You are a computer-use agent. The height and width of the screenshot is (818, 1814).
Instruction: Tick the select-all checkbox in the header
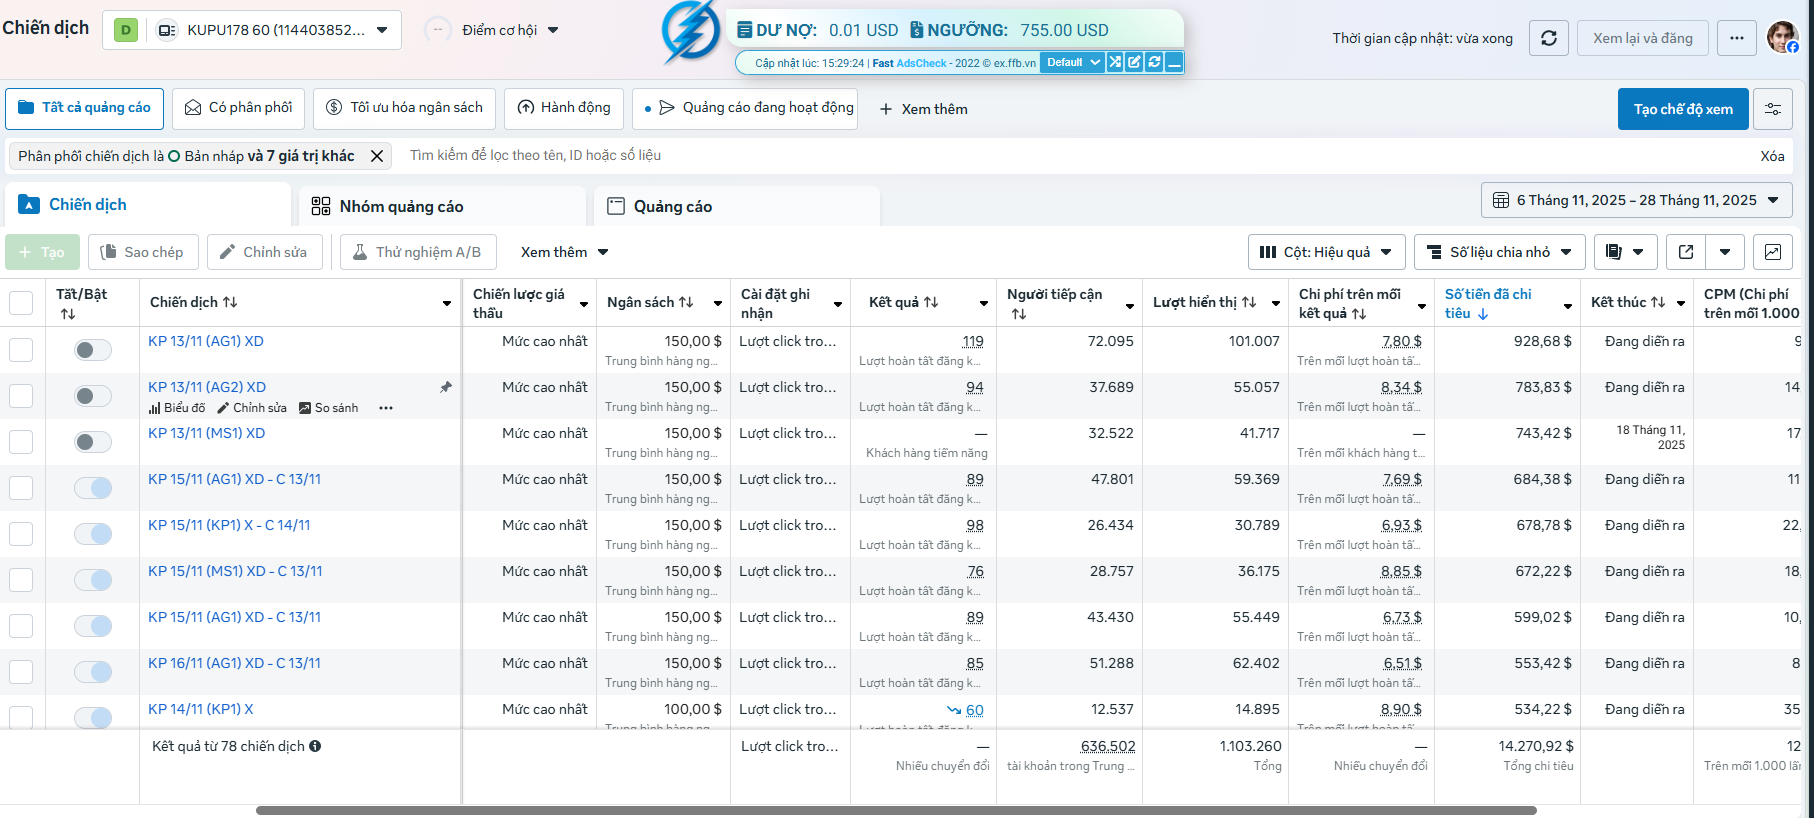21,303
